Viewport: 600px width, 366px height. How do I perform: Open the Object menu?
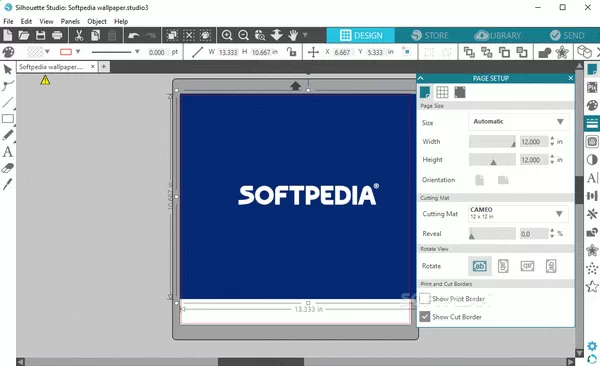97,21
